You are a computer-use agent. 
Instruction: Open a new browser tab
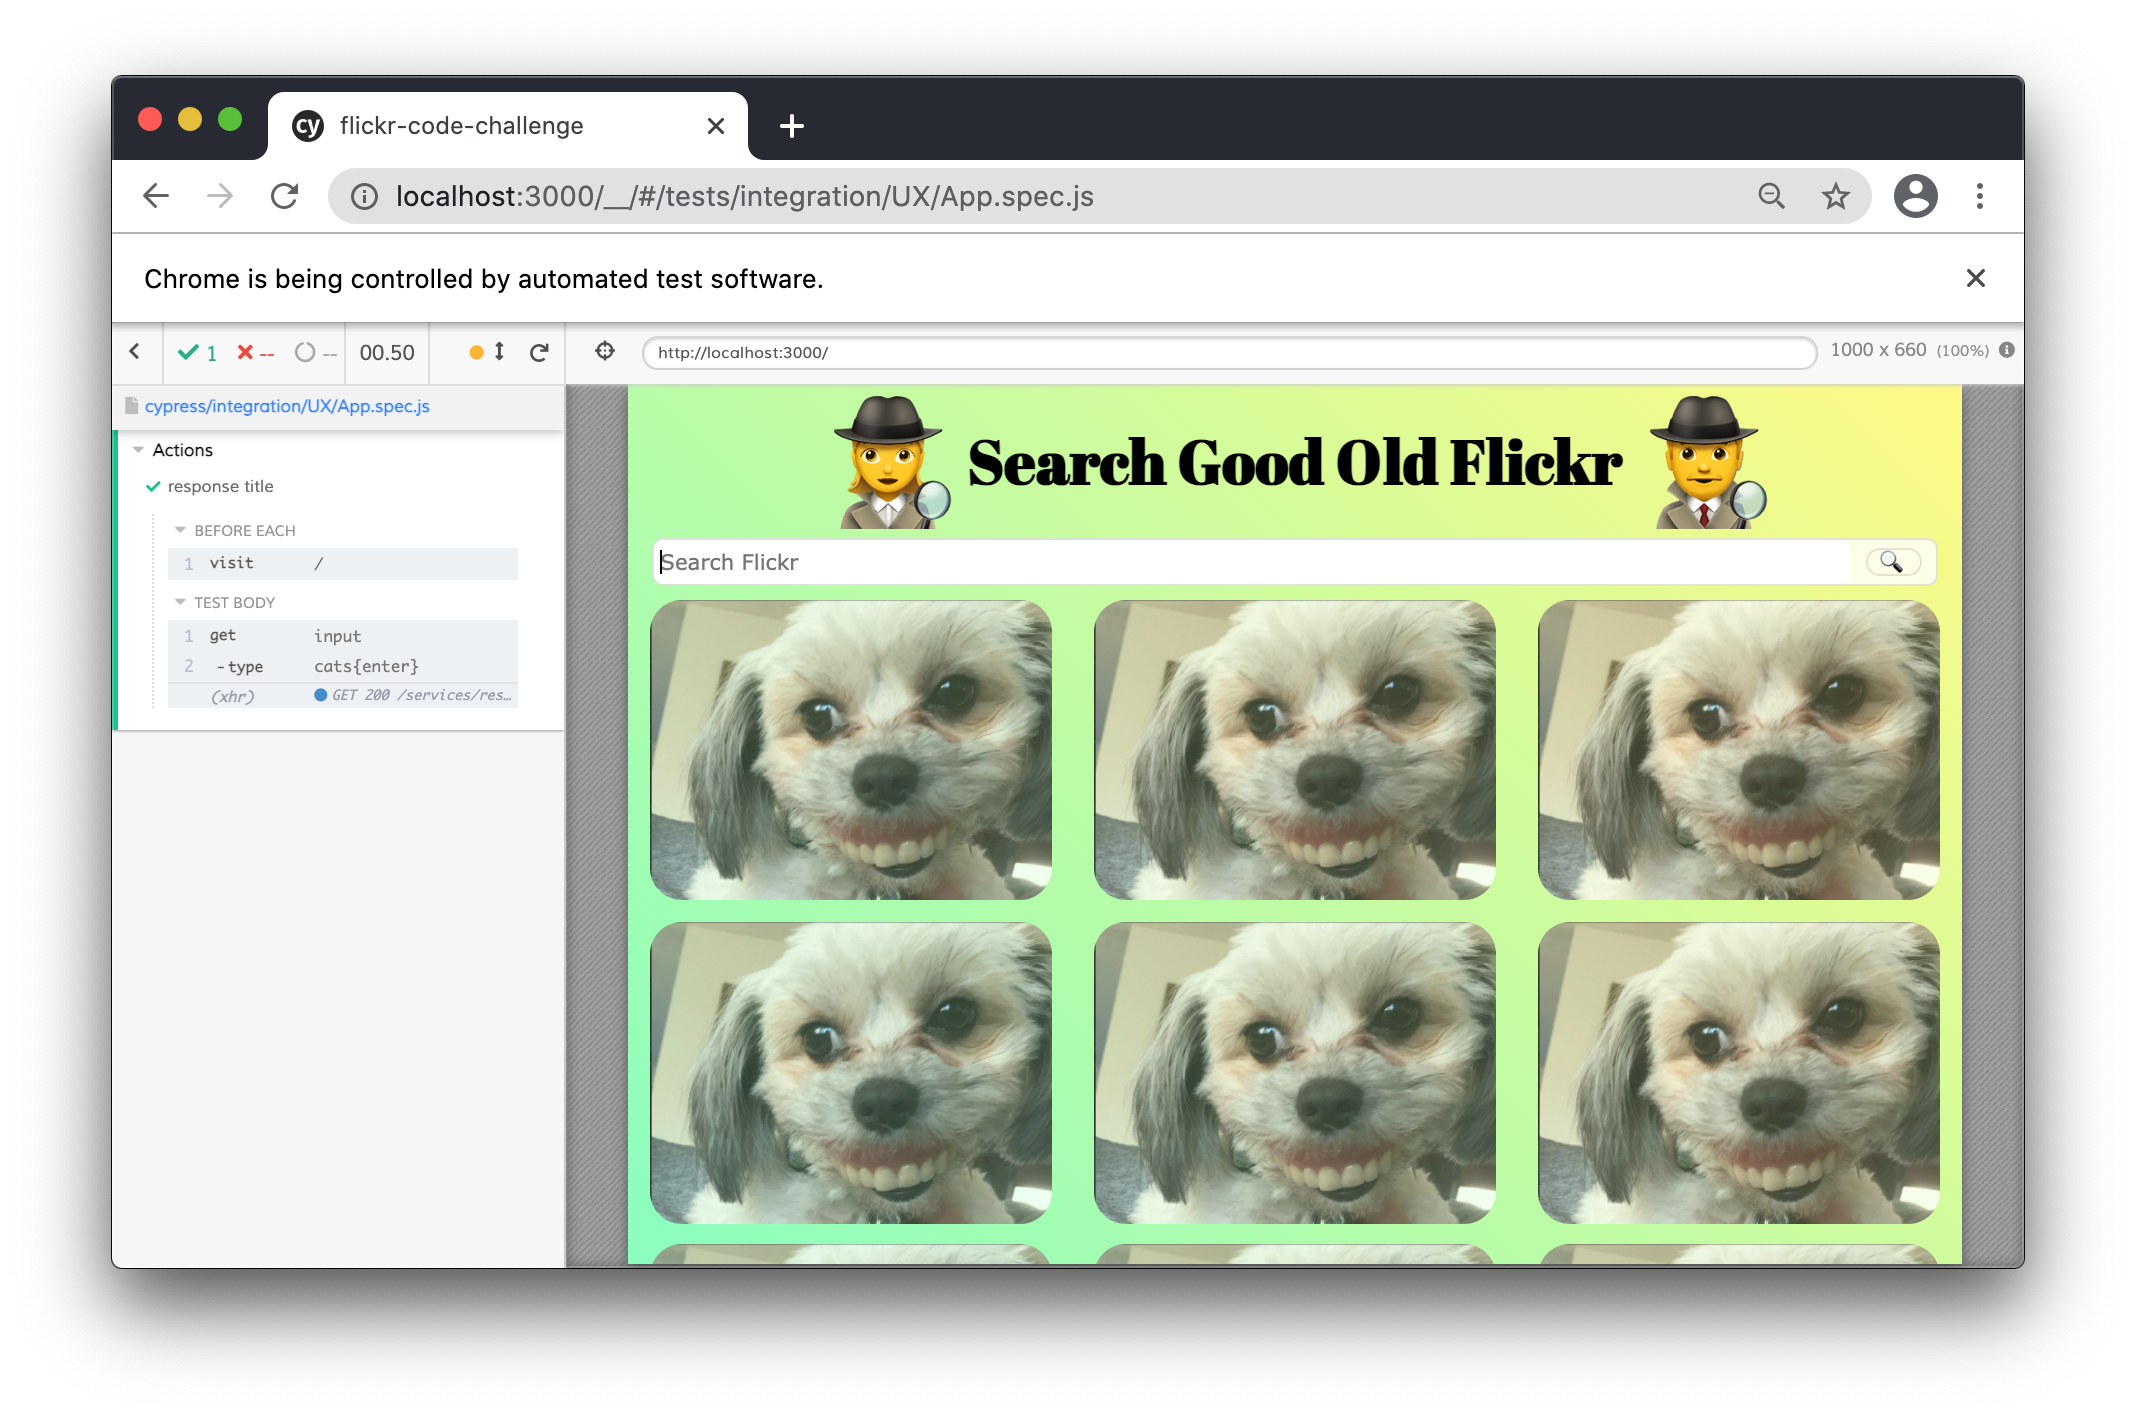(791, 126)
